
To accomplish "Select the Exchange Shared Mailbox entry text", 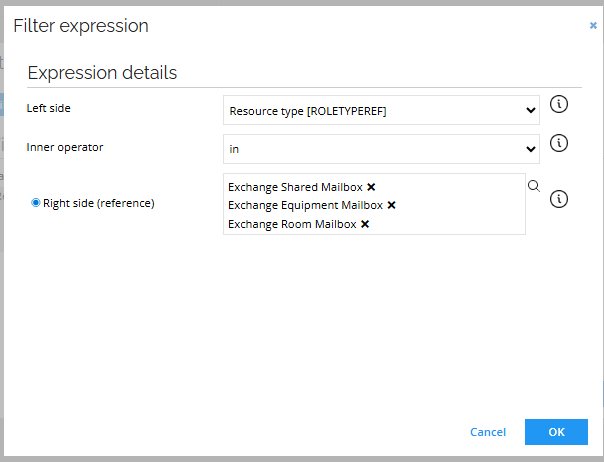I will (x=295, y=187).
